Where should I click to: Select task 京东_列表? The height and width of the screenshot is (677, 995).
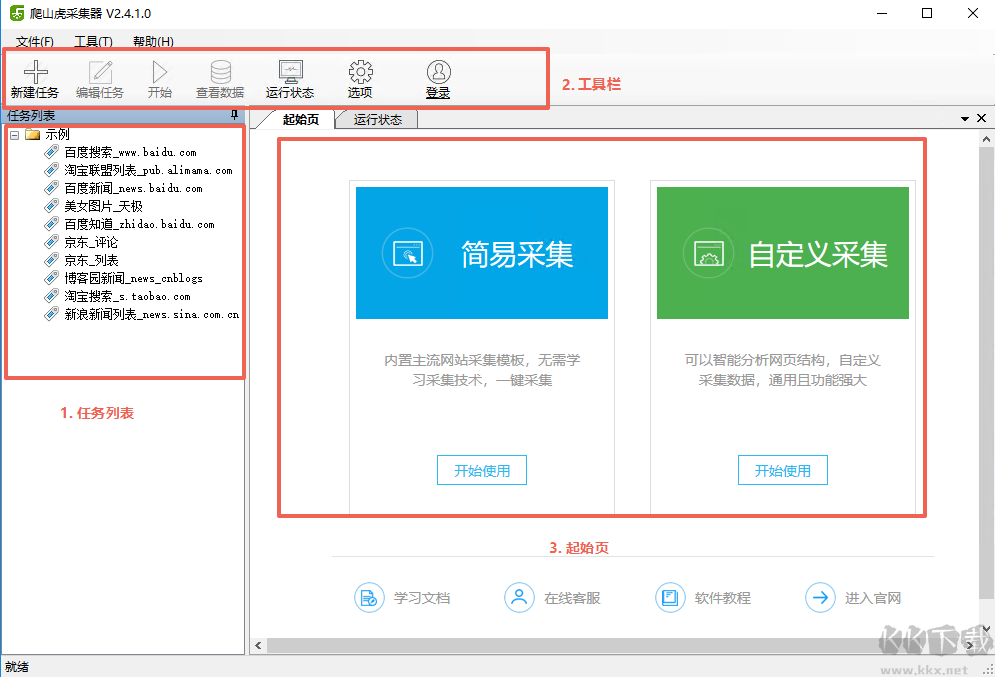tap(91, 260)
